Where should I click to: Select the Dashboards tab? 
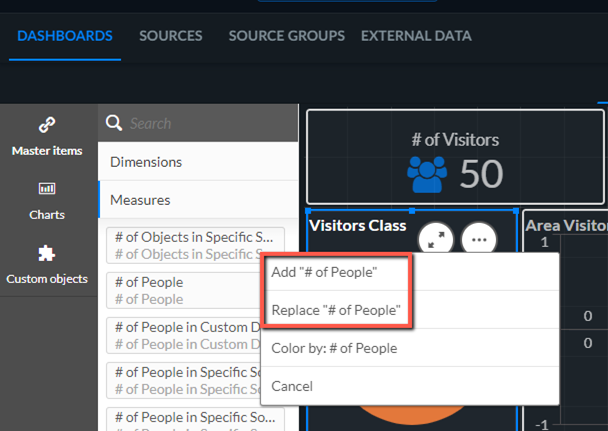[65, 36]
